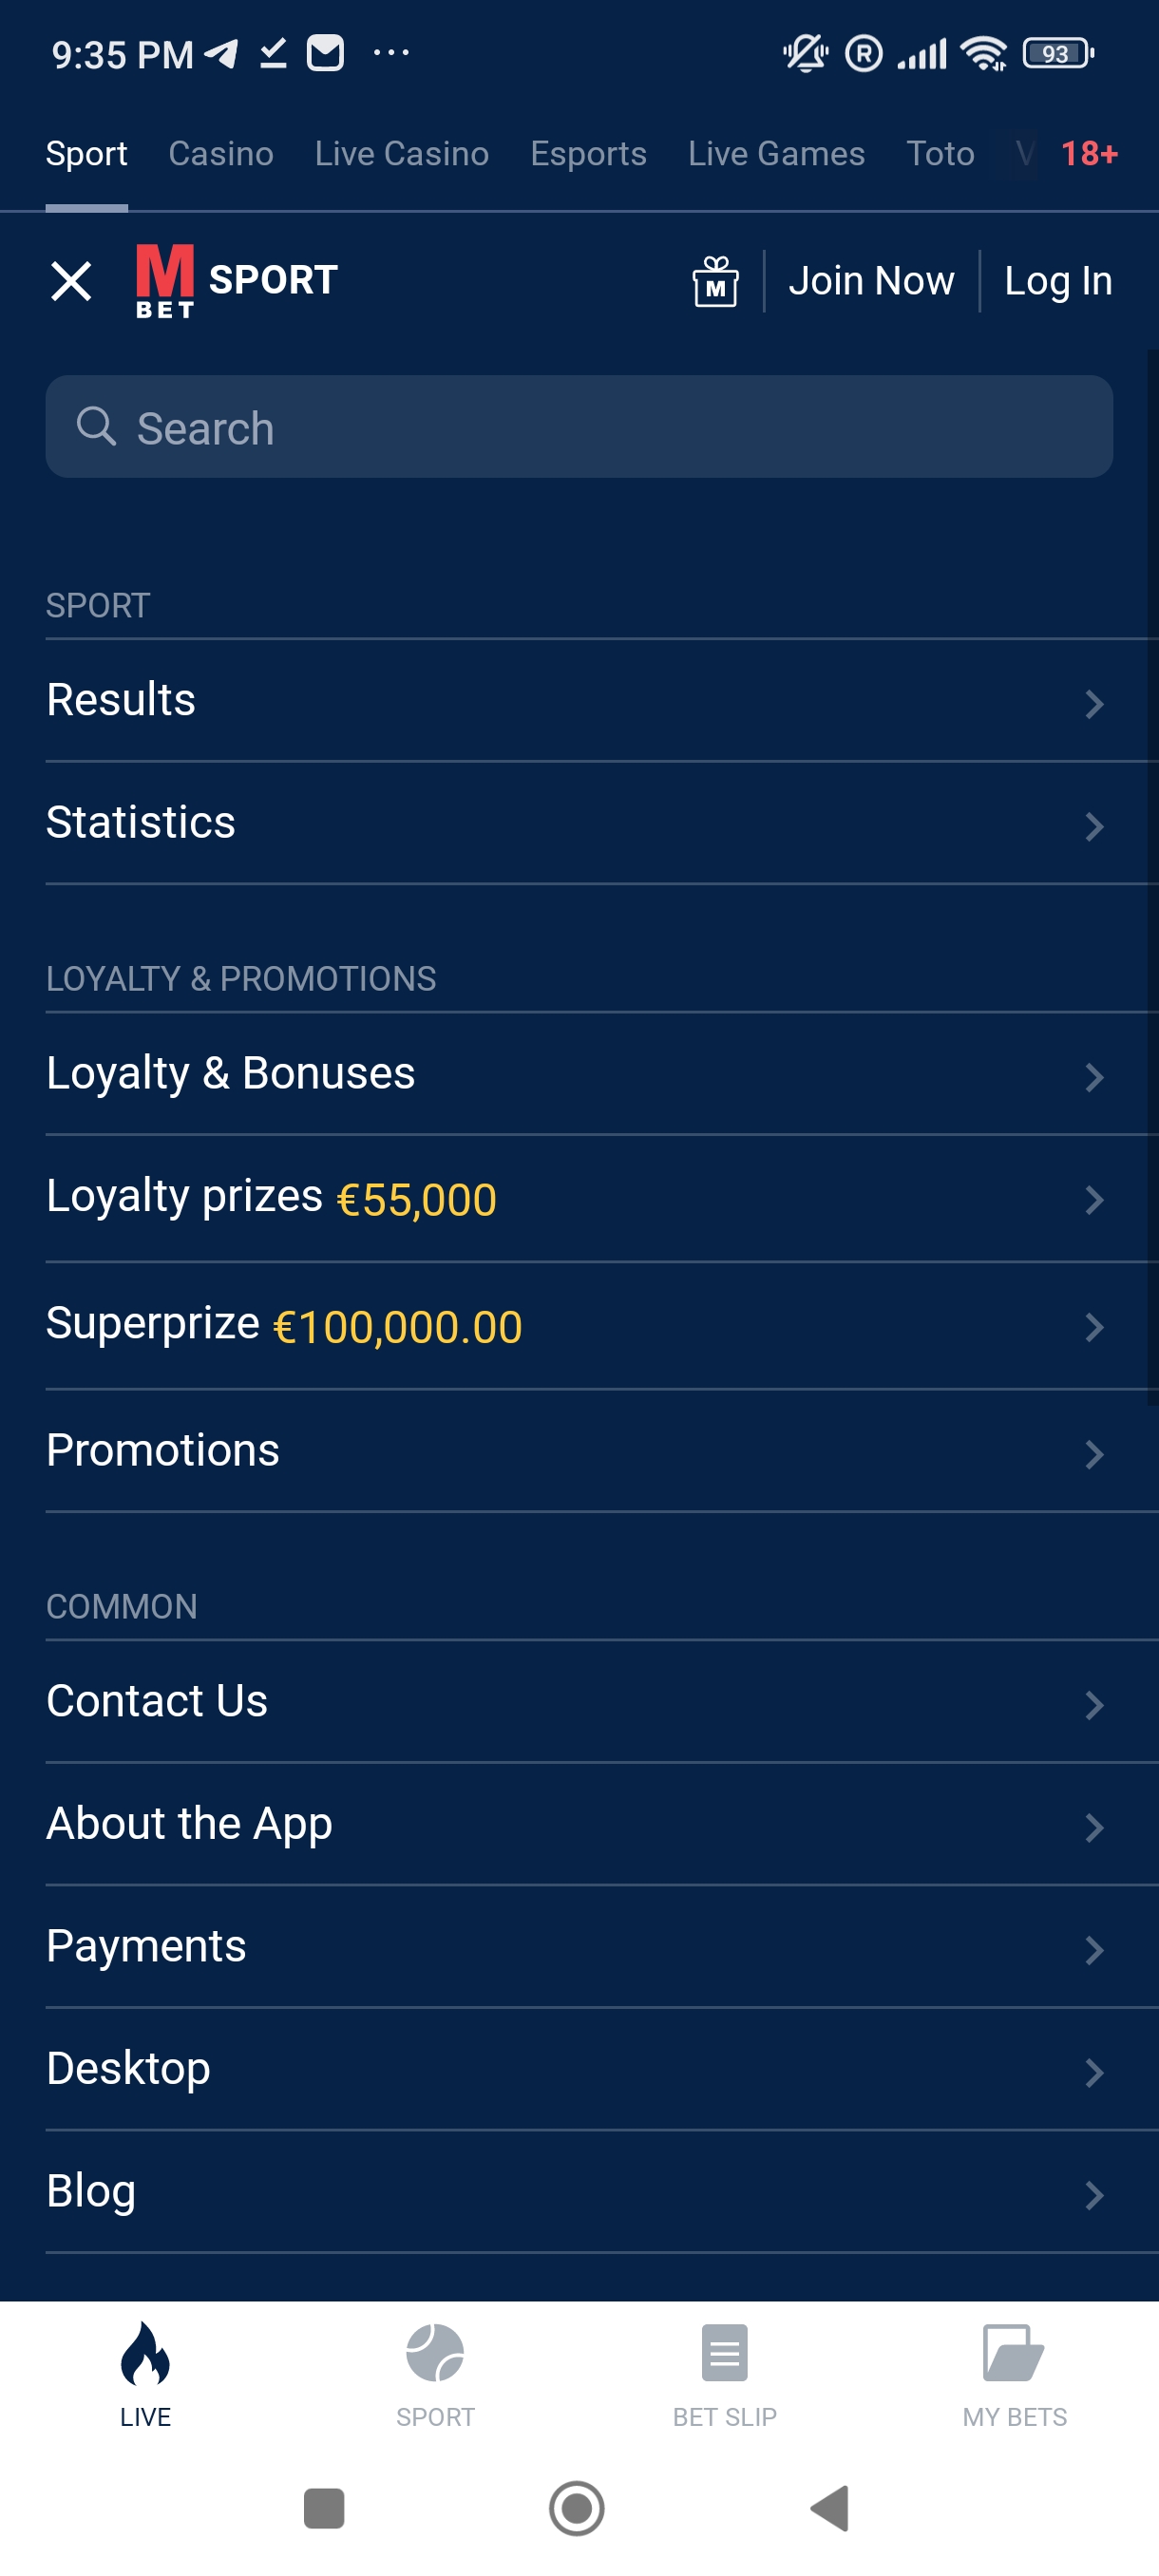Click the Search input field
Image resolution: width=1159 pixels, height=2576 pixels.
click(579, 427)
